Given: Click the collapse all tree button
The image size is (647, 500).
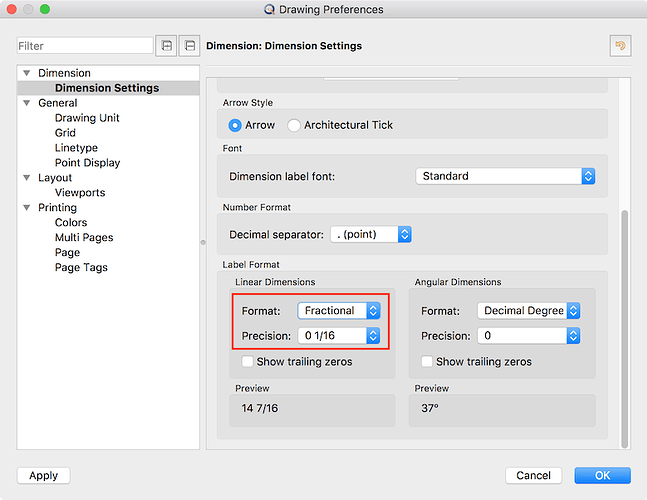Looking at the screenshot, I should coord(188,46).
